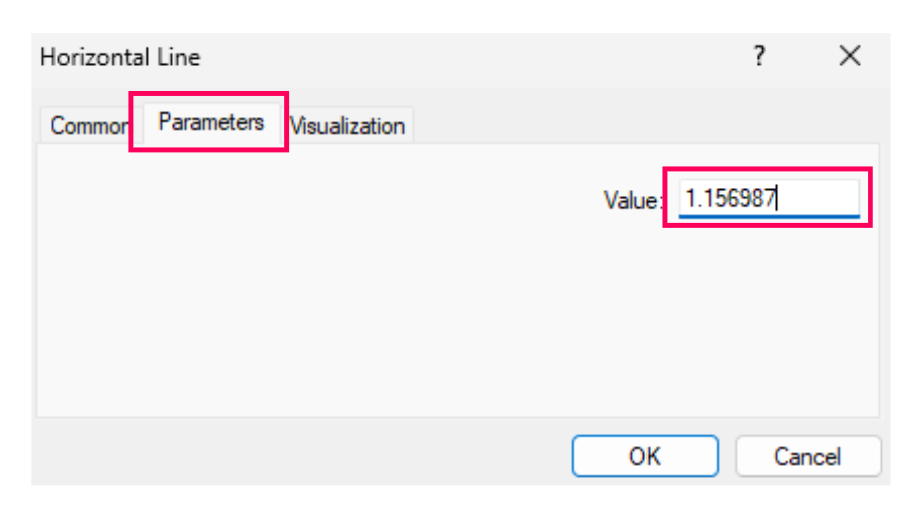Click the Value label text
Image resolution: width=920 pixels, height=528 pixels.
coord(632,200)
